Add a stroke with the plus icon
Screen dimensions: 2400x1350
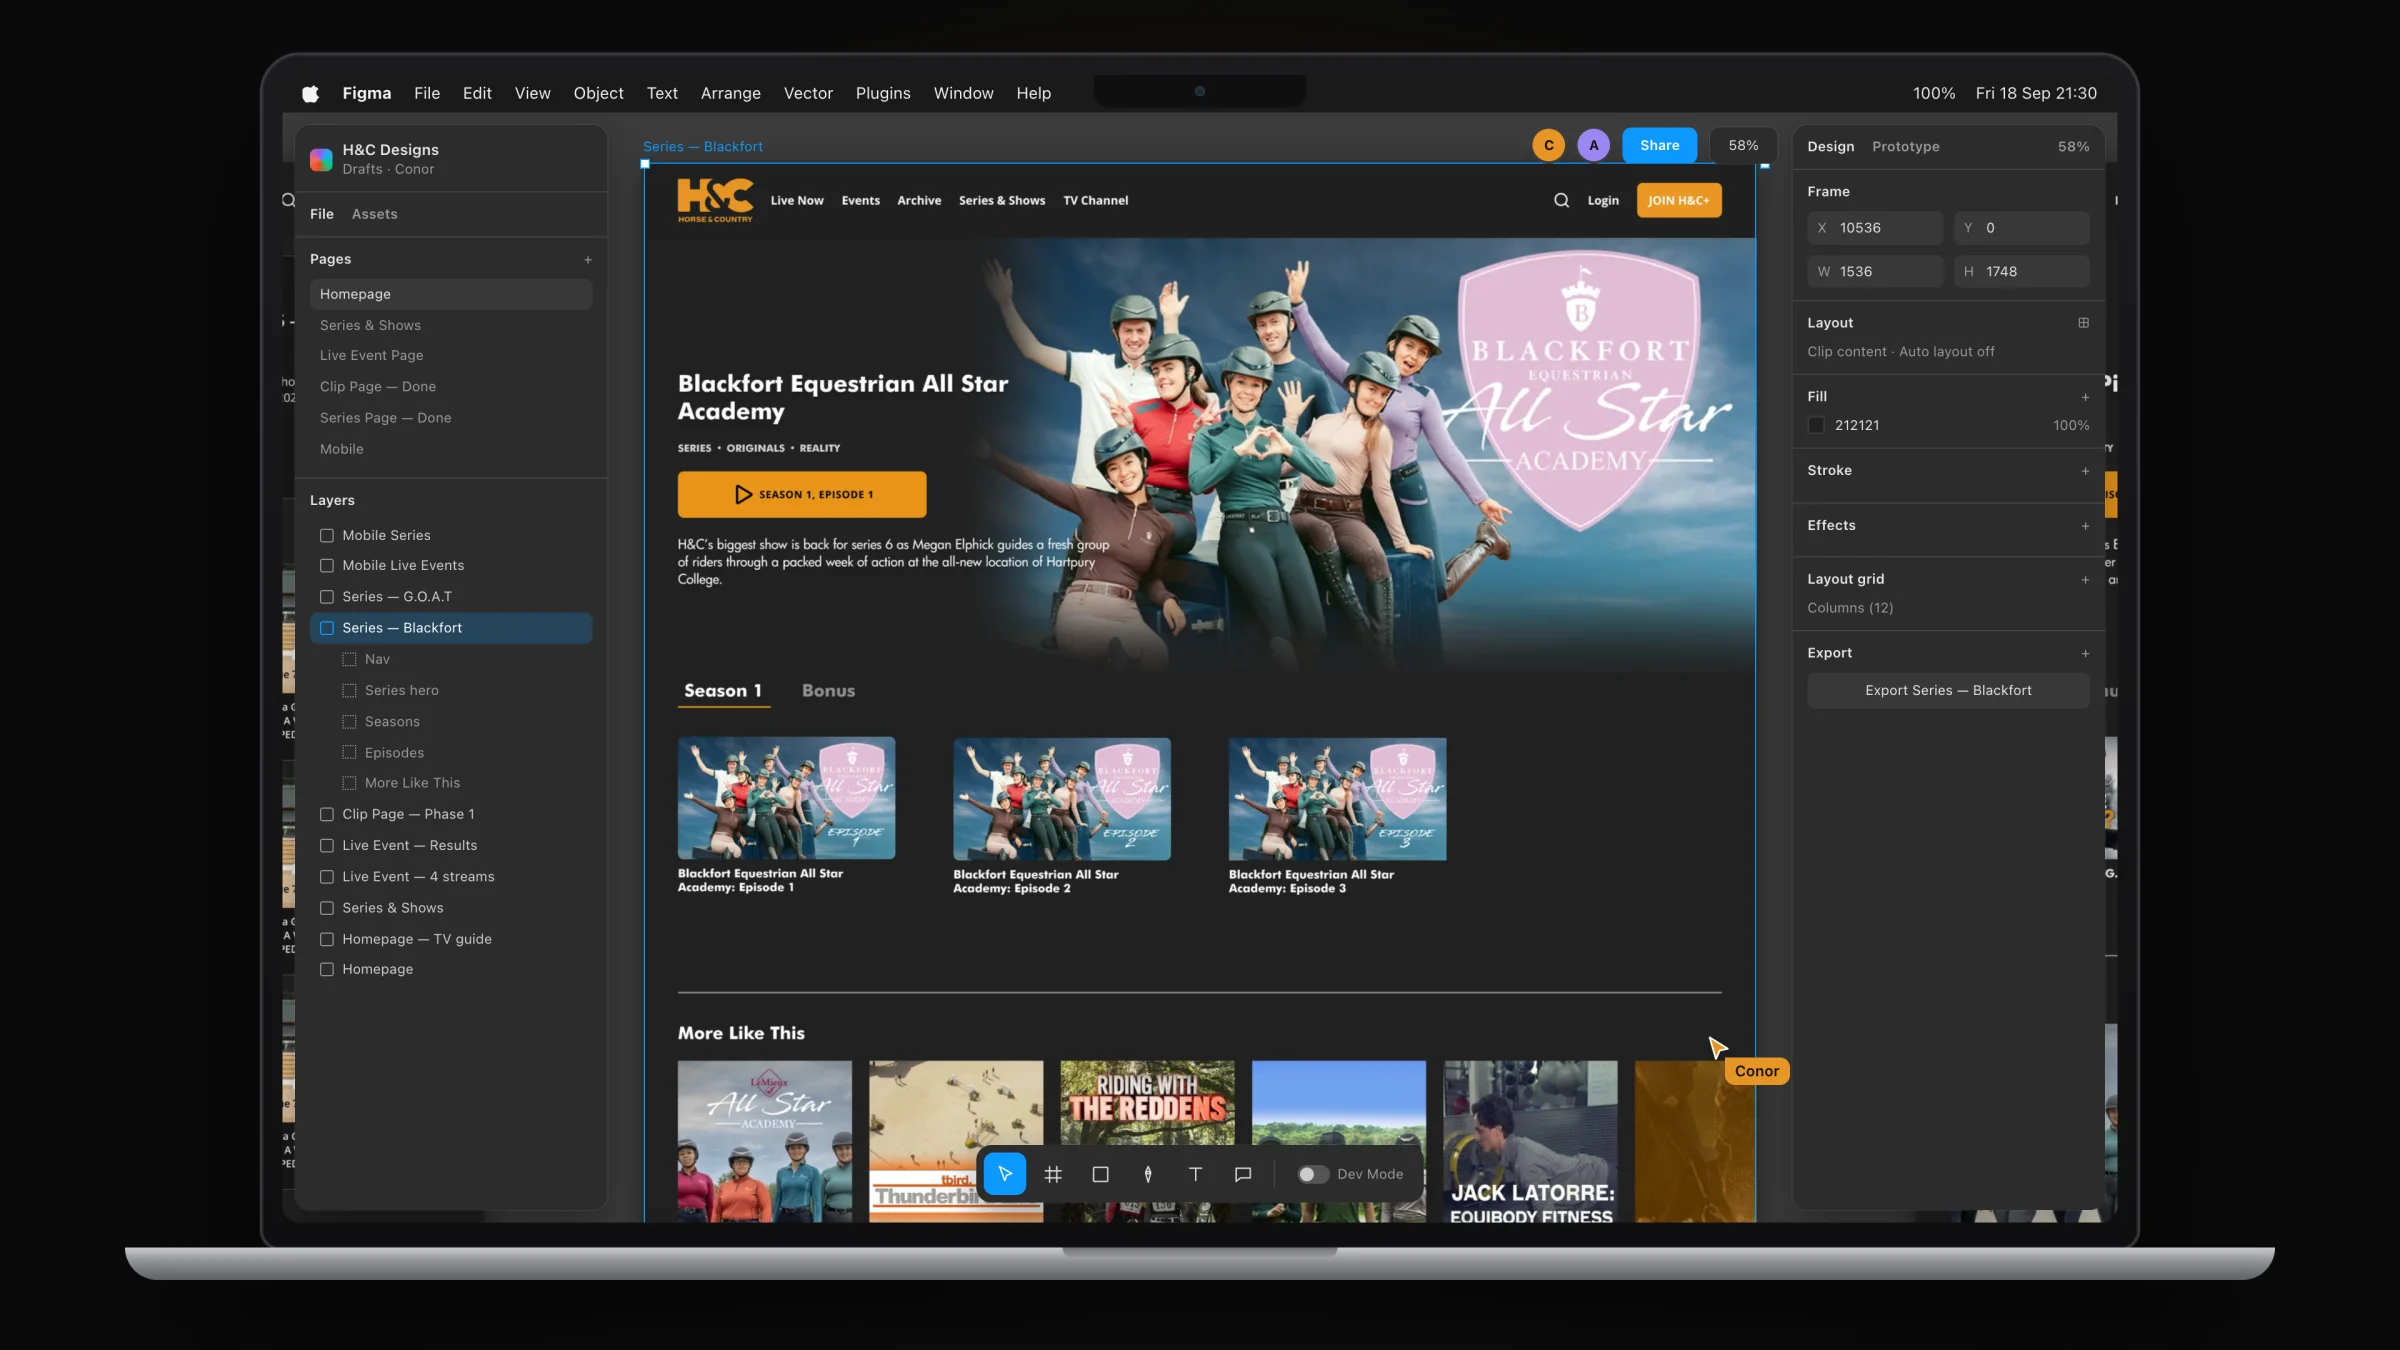coord(2085,471)
